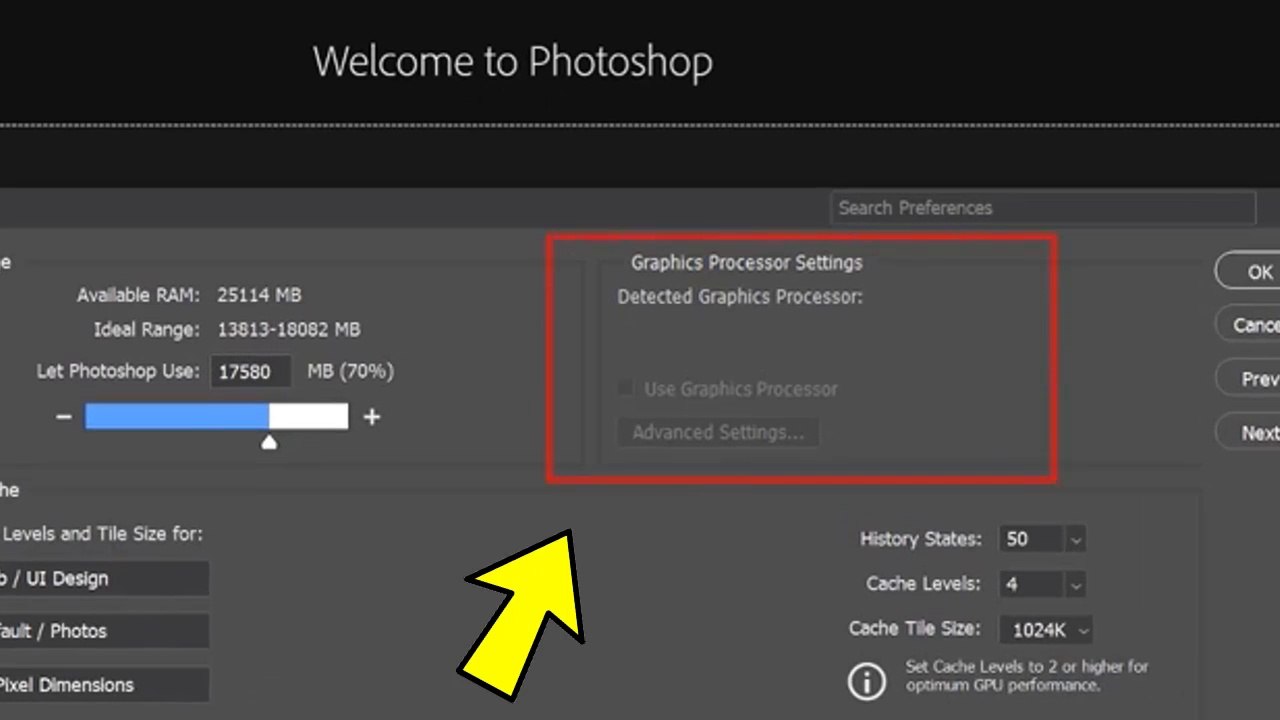Click the Ideal Range value 13813-18082 MB
The height and width of the screenshot is (720, 1280).
tap(289, 329)
